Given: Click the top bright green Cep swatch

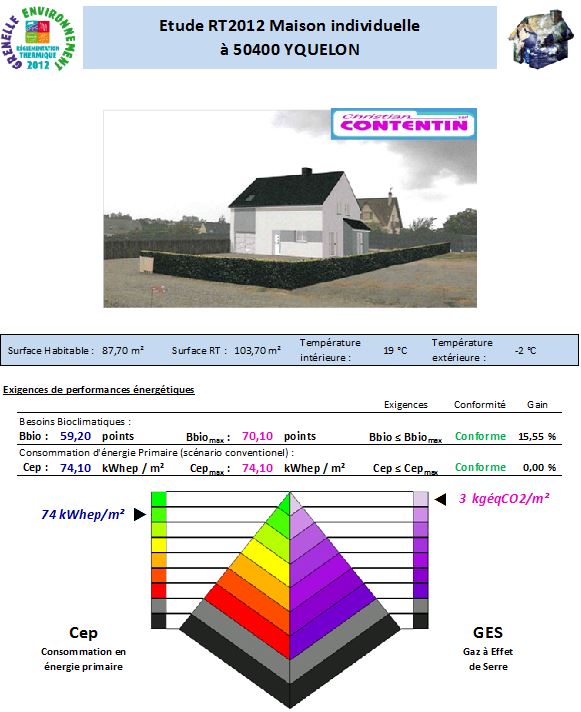Looking at the screenshot, I should click(159, 499).
